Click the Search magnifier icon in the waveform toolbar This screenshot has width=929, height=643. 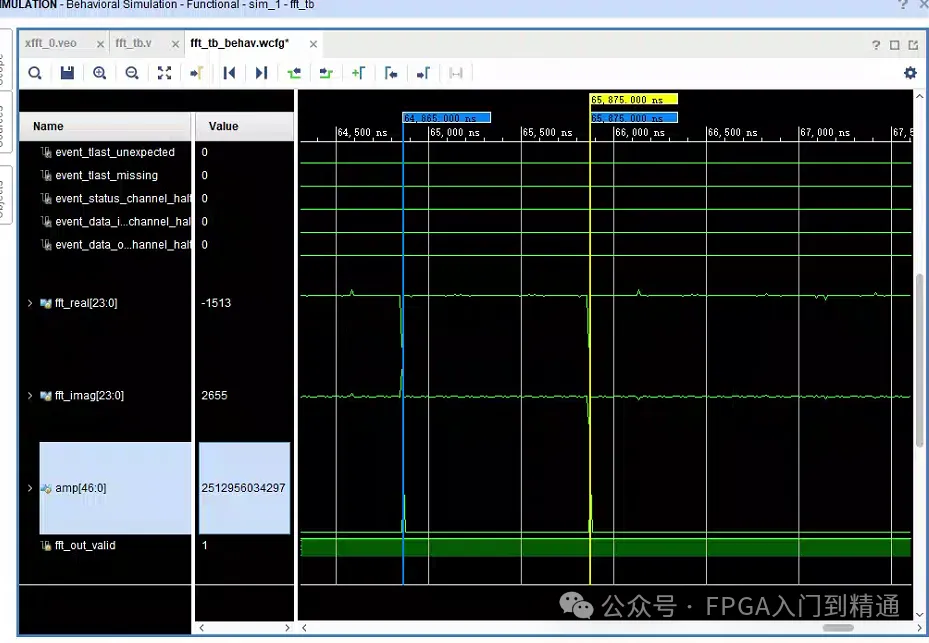(35, 73)
